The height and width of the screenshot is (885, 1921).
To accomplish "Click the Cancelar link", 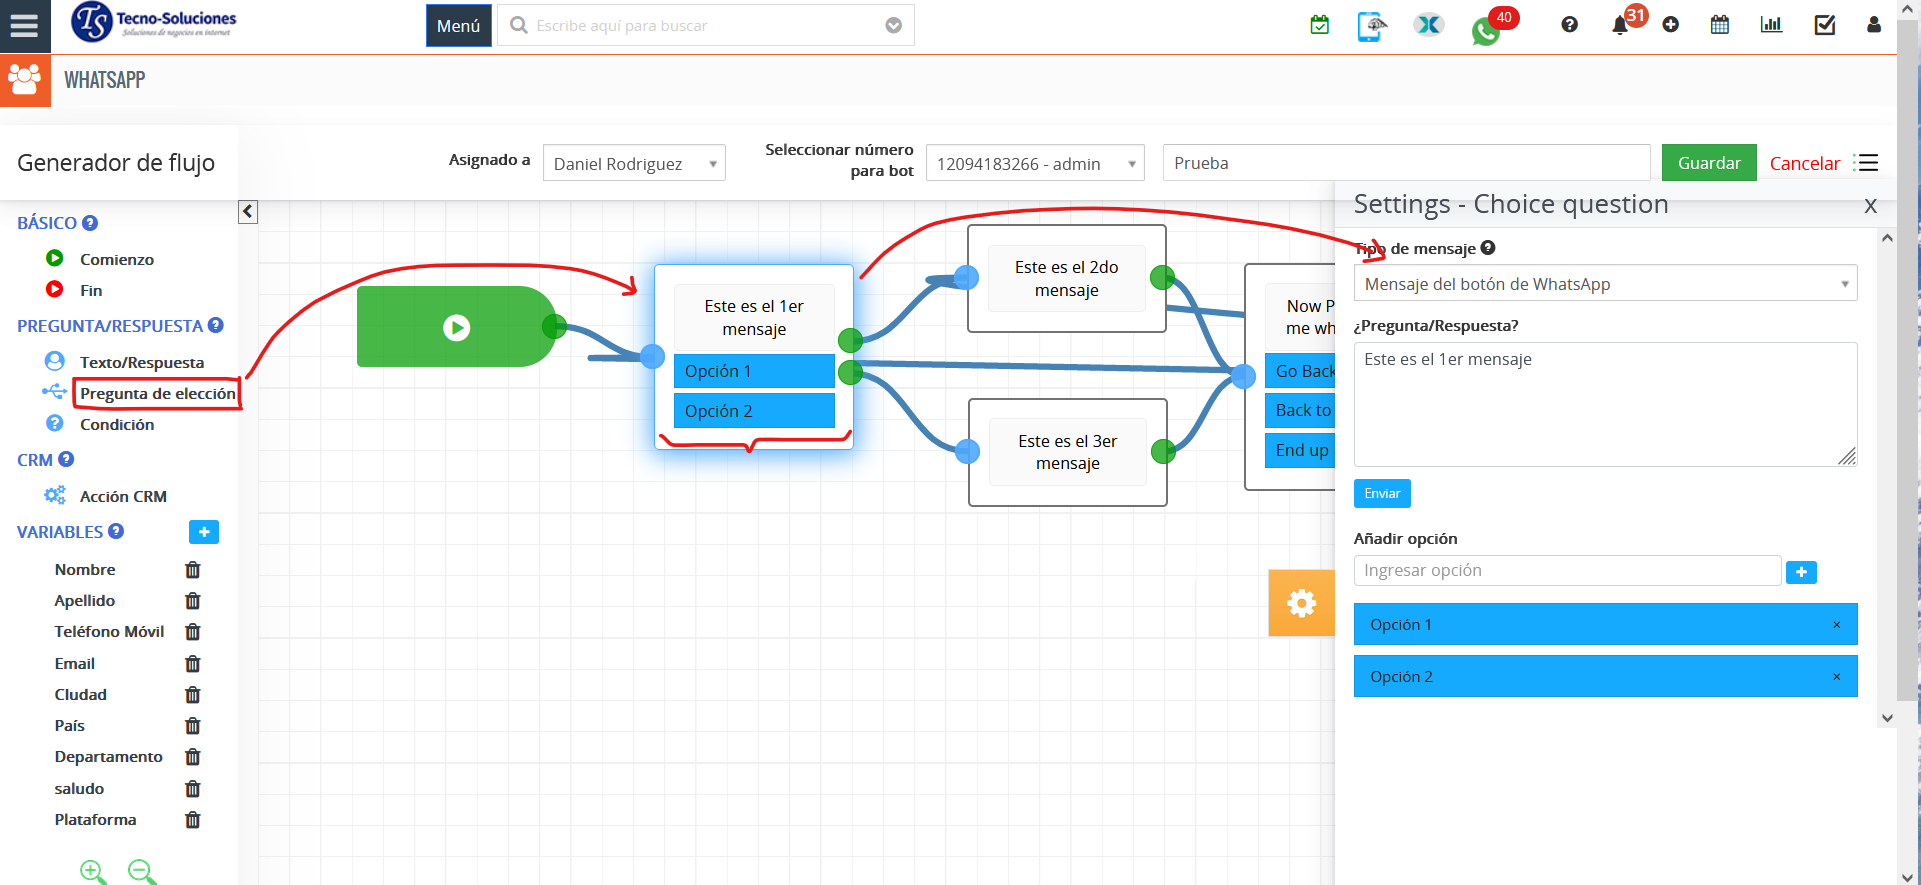I will coord(1804,163).
